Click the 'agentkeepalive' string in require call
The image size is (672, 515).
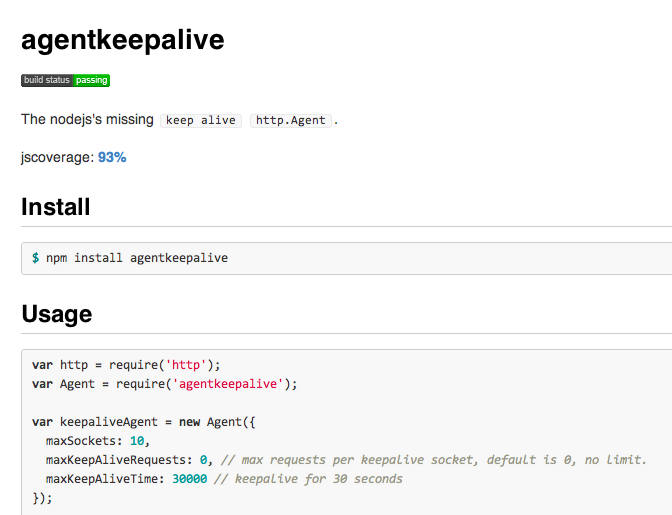pyautogui.click(x=228, y=384)
